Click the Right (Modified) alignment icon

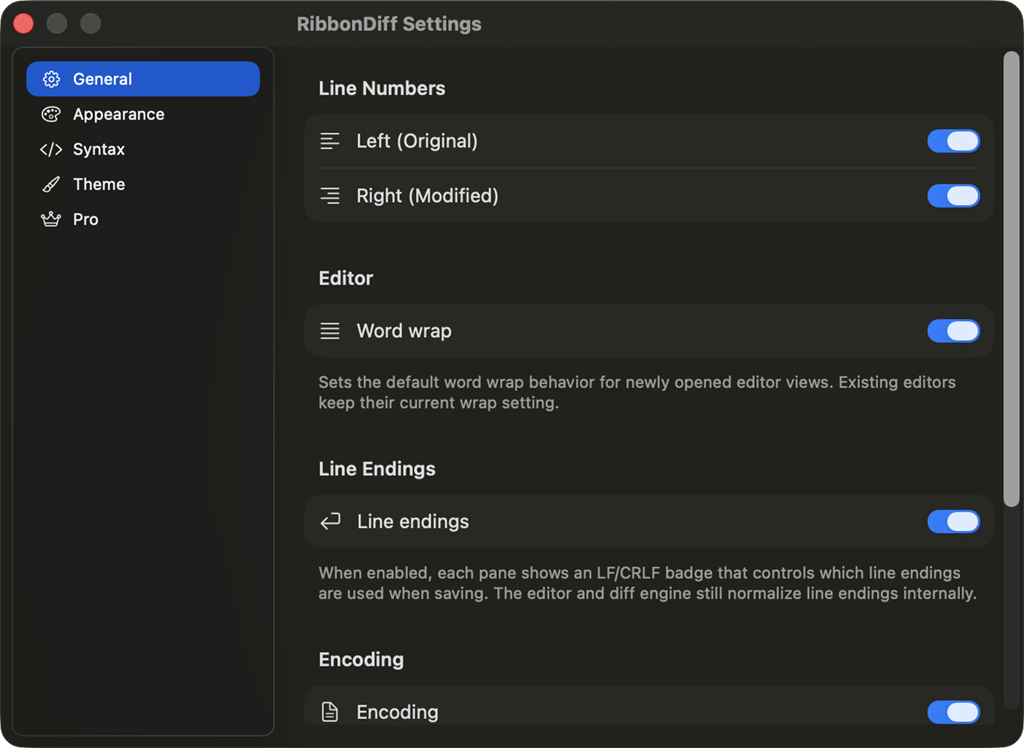(330, 196)
